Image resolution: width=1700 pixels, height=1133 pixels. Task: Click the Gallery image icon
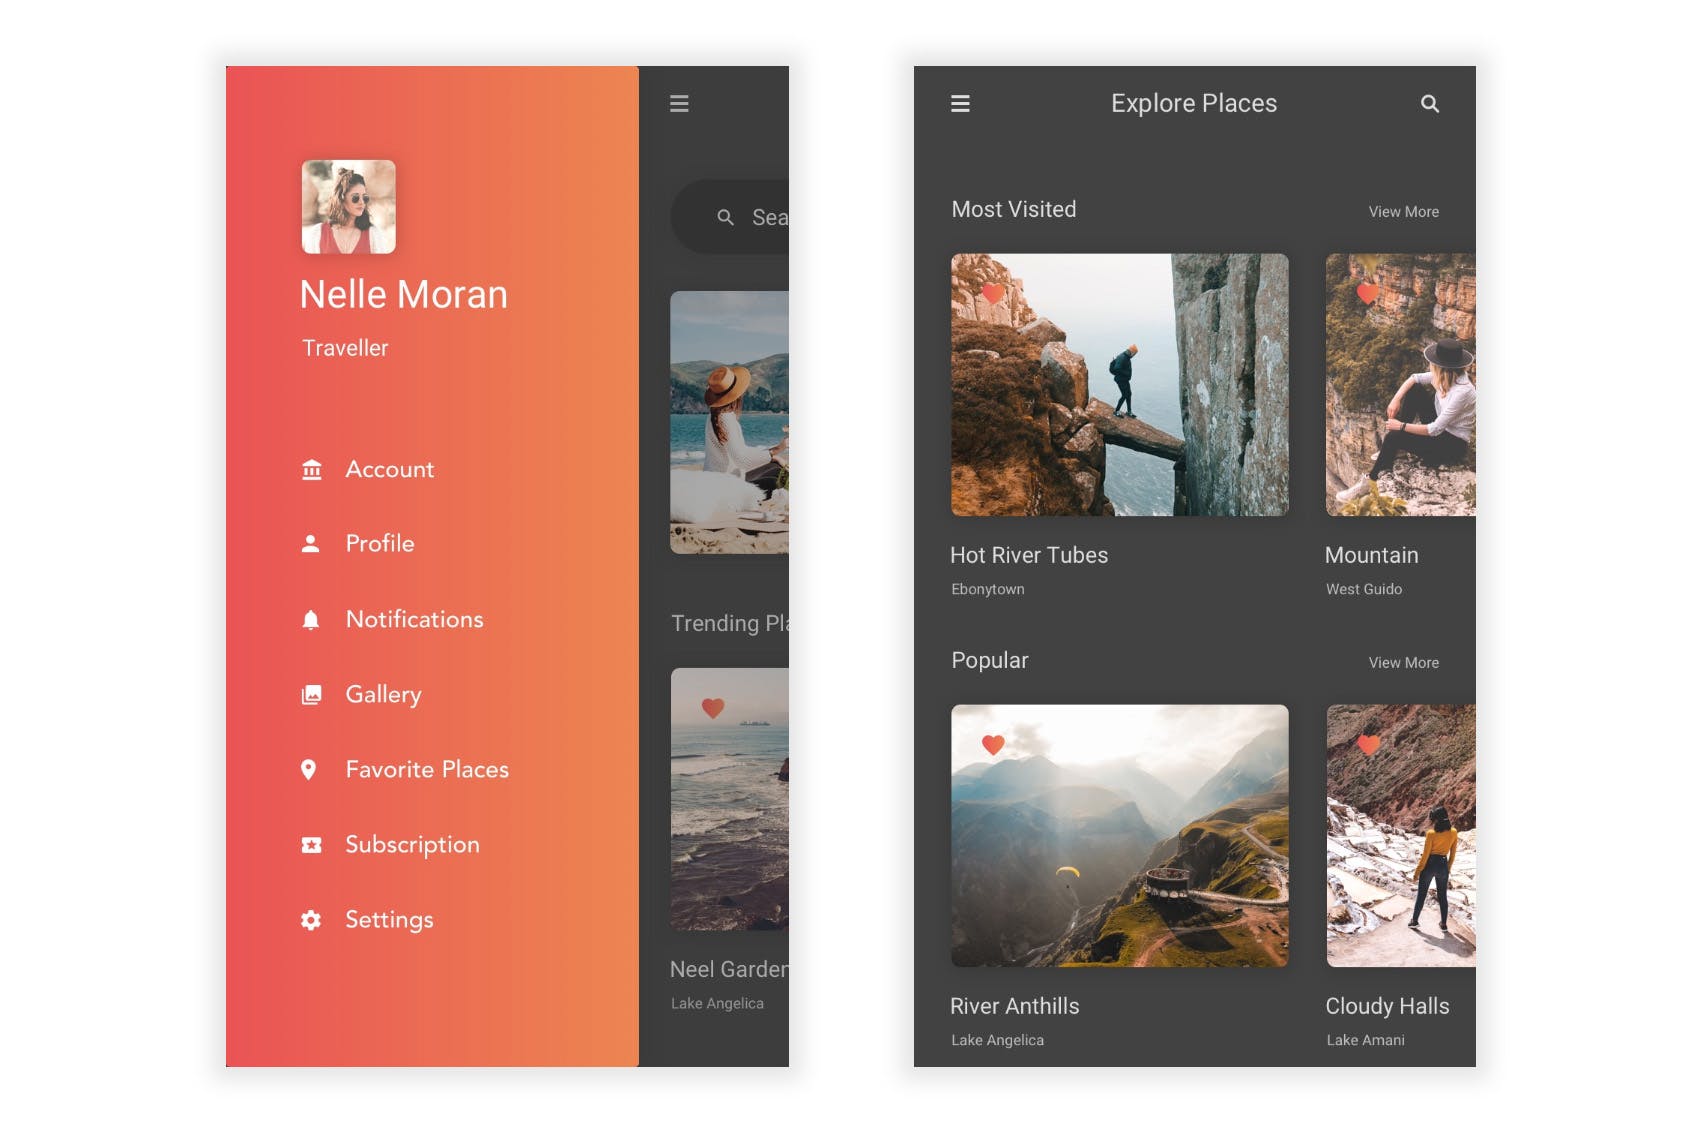coord(312,695)
